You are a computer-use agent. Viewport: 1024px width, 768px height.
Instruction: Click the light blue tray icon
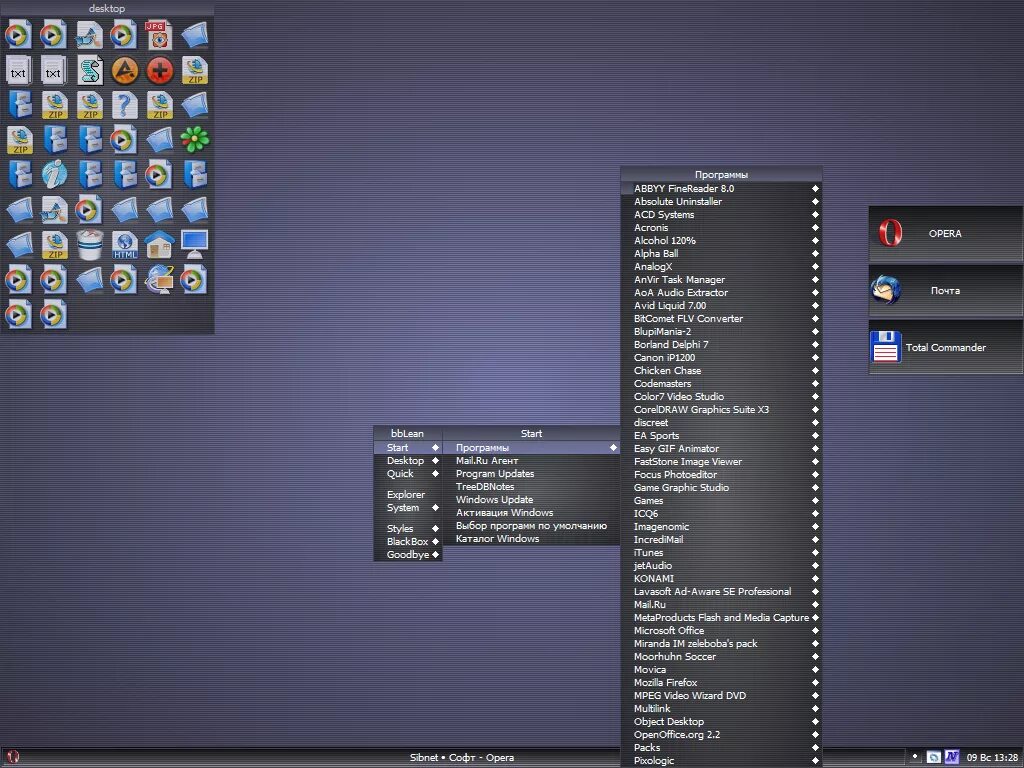pyautogui.click(x=934, y=757)
